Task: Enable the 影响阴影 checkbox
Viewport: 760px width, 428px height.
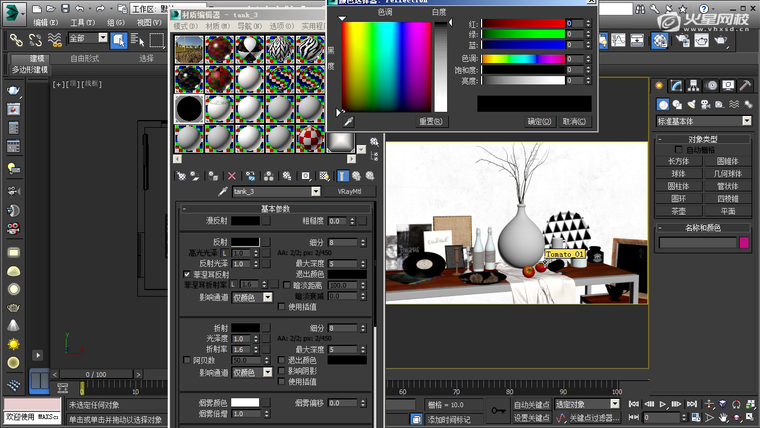Action: click(283, 371)
